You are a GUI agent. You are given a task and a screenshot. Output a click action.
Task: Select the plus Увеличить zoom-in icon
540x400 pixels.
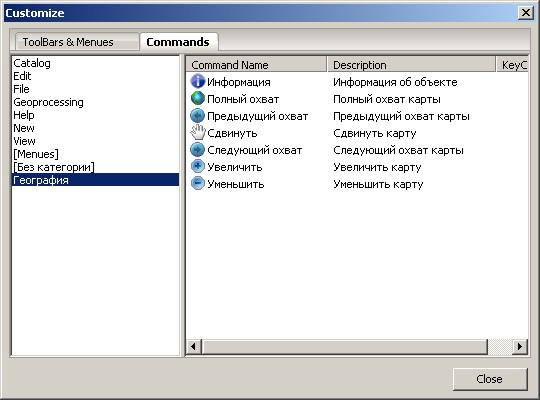[x=198, y=166]
